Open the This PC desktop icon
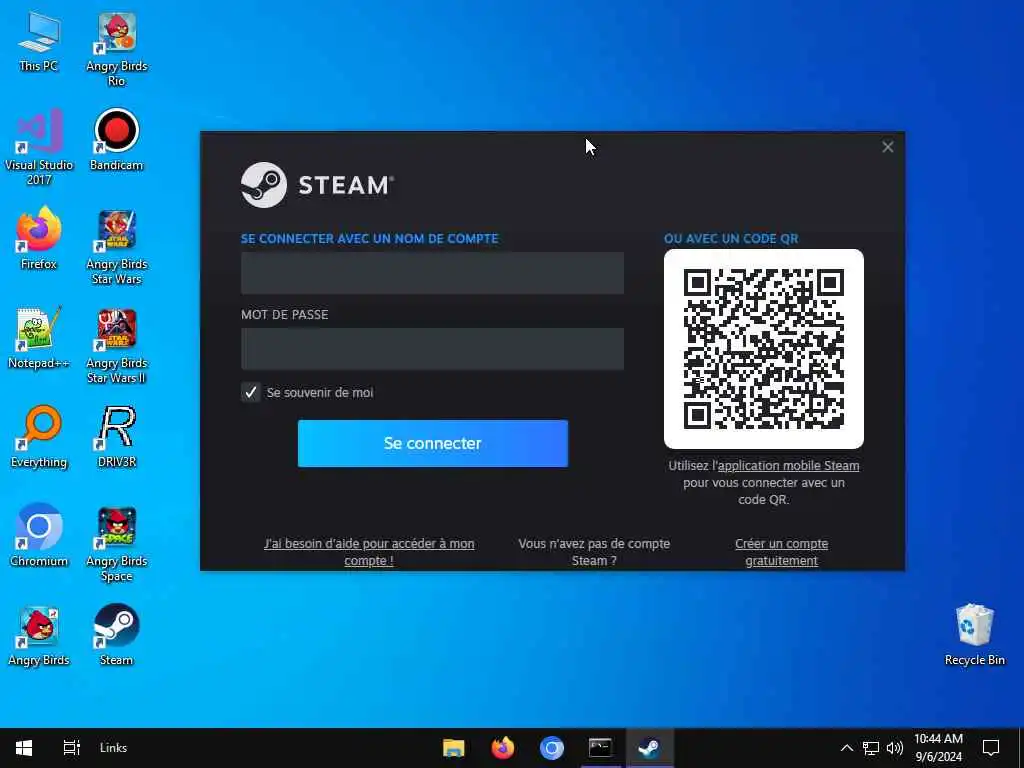Image resolution: width=1024 pixels, height=768 pixels. click(39, 42)
